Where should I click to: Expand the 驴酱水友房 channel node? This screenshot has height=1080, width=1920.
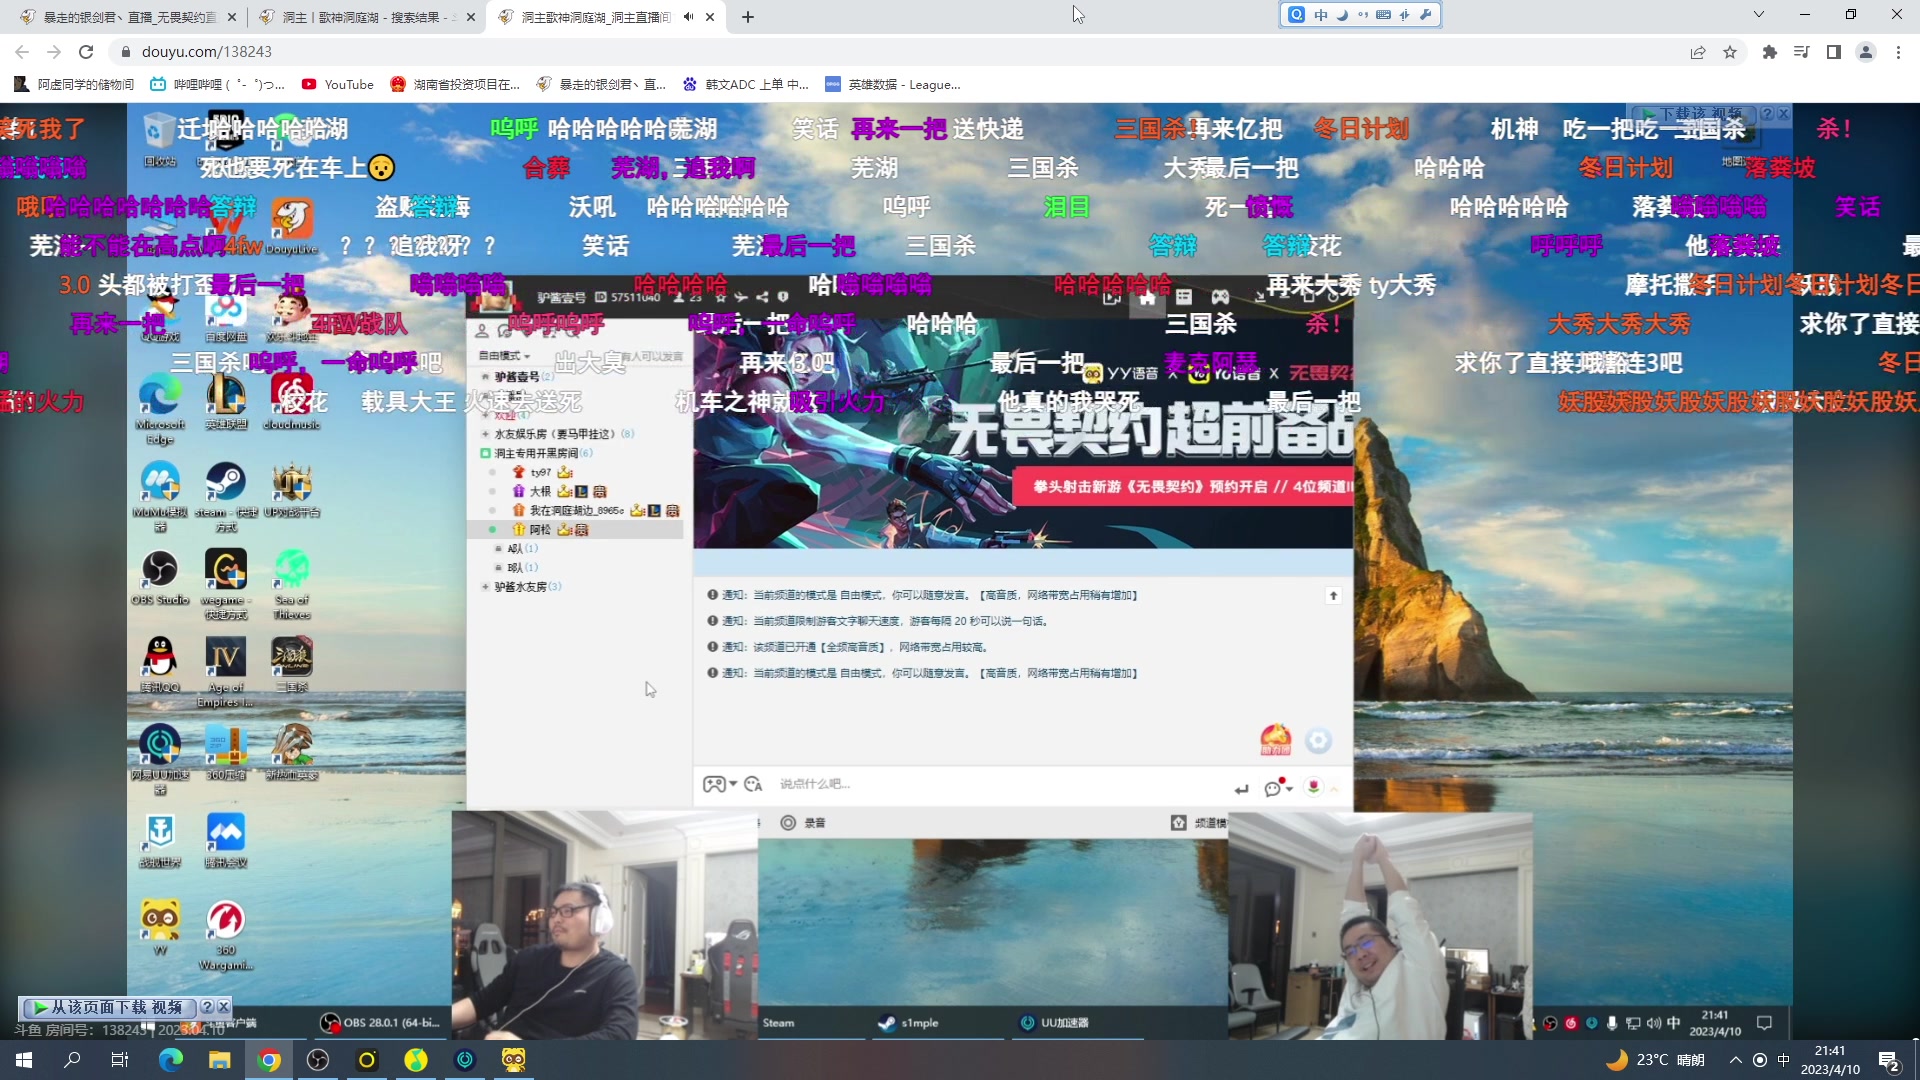485,587
